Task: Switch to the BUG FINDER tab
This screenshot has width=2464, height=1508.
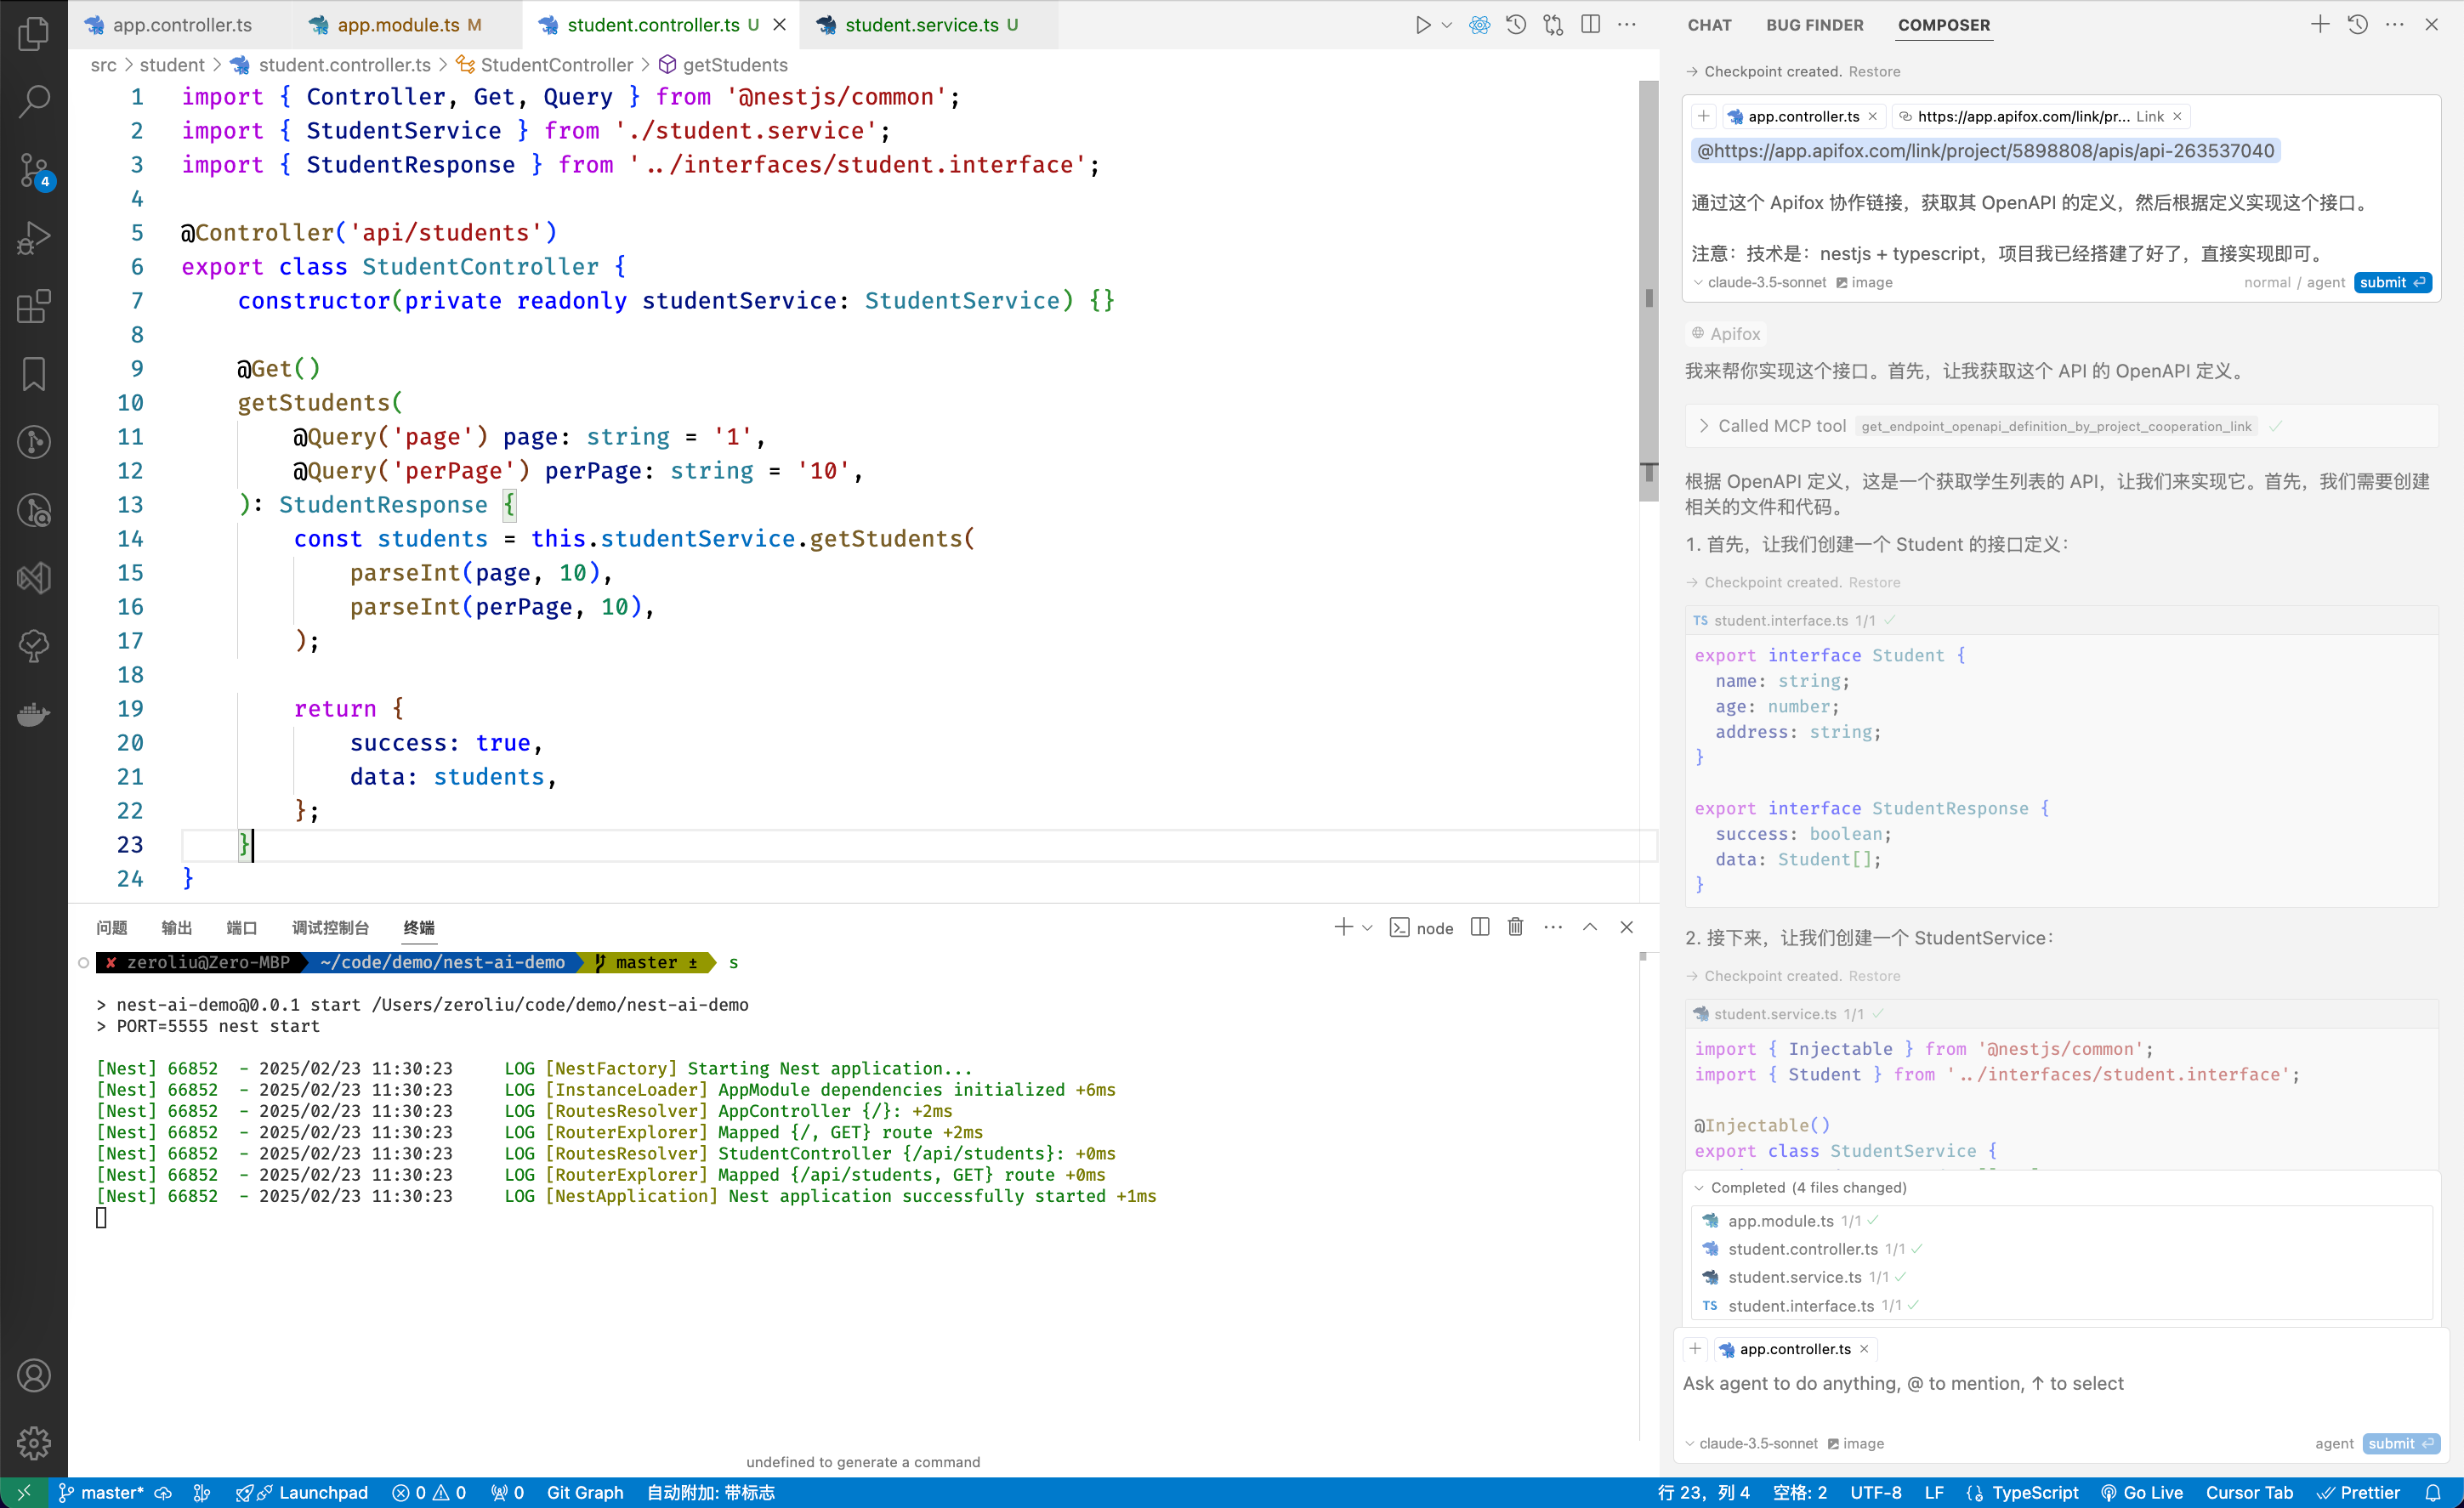Action: pyautogui.click(x=1814, y=25)
